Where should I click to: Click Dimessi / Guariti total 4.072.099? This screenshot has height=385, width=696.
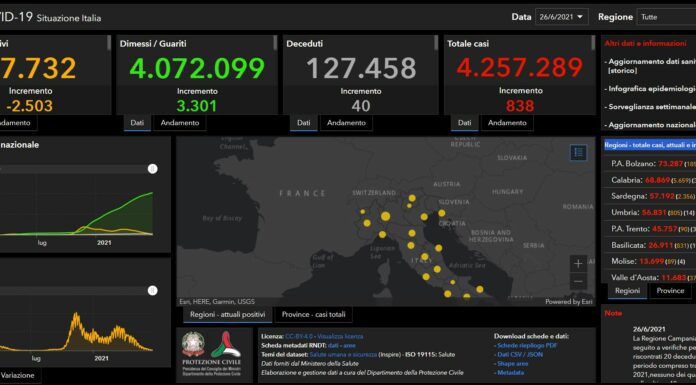point(197,68)
